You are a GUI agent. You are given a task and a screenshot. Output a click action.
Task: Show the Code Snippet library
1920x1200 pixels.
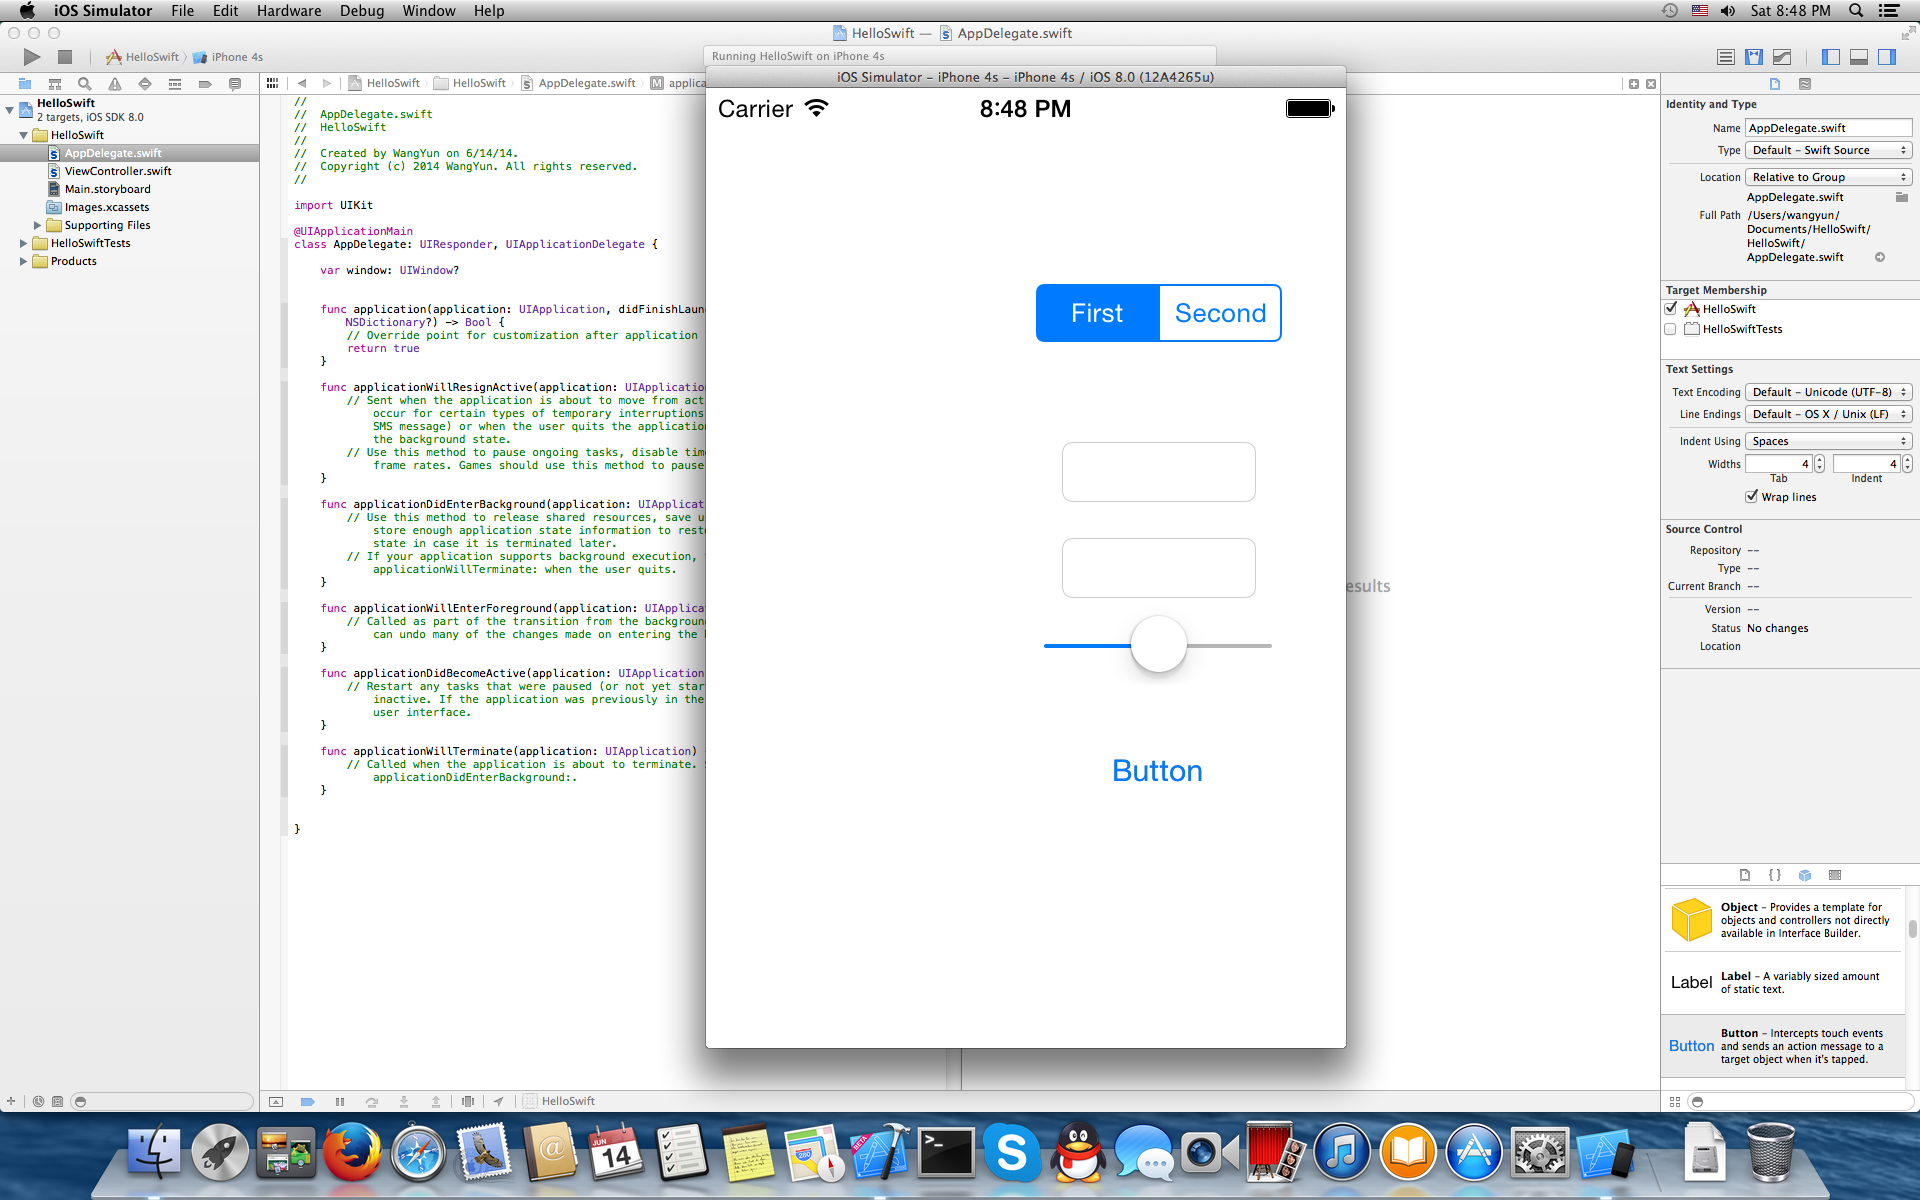point(1775,875)
